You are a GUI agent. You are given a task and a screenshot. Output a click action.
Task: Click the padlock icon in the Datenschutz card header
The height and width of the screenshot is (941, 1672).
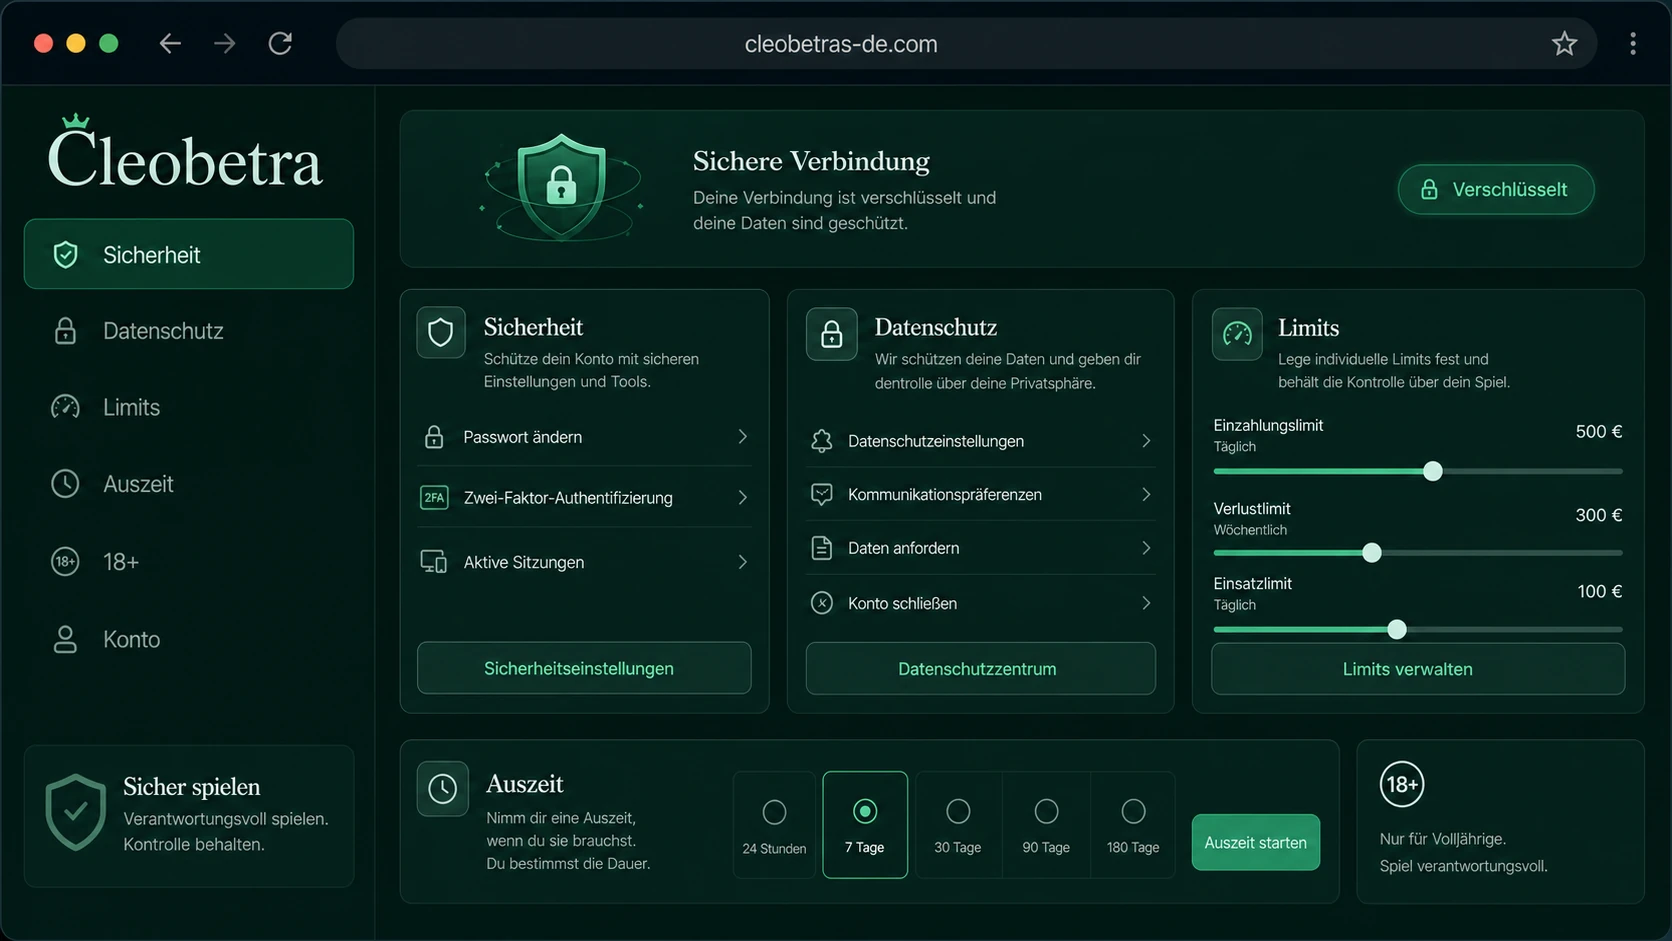832,334
